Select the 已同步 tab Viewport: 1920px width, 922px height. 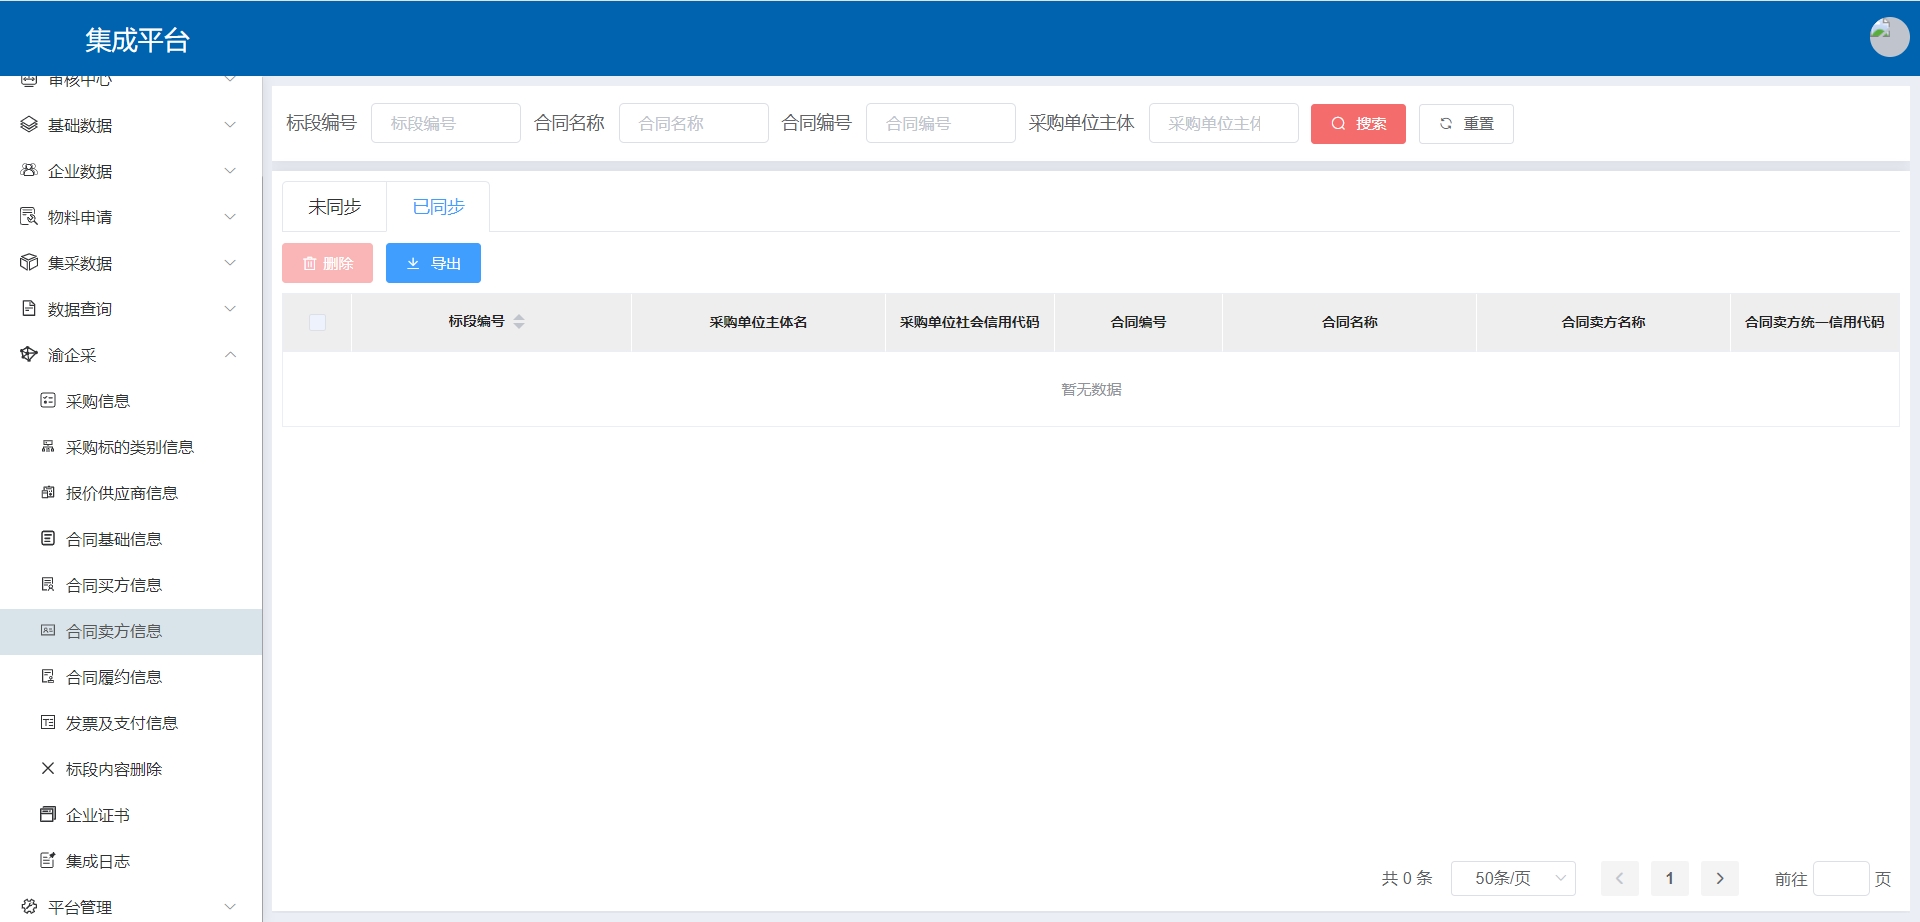[438, 207]
